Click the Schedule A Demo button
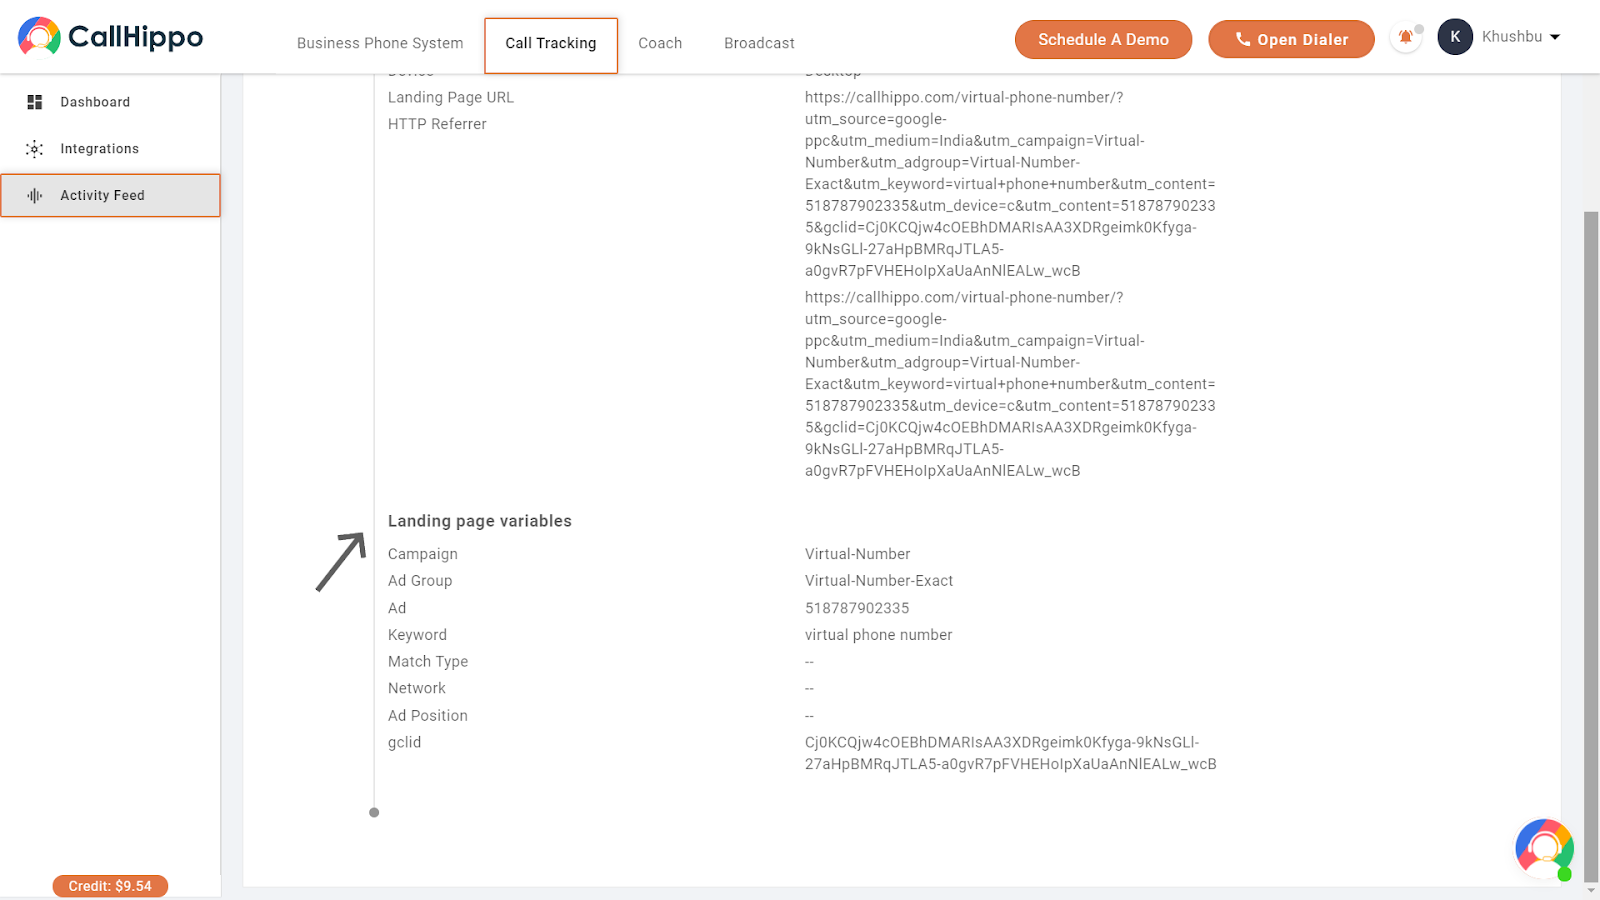The height and width of the screenshot is (900, 1600). point(1103,40)
